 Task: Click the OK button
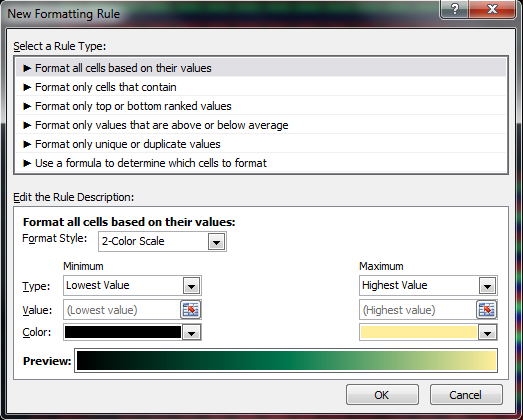click(382, 395)
